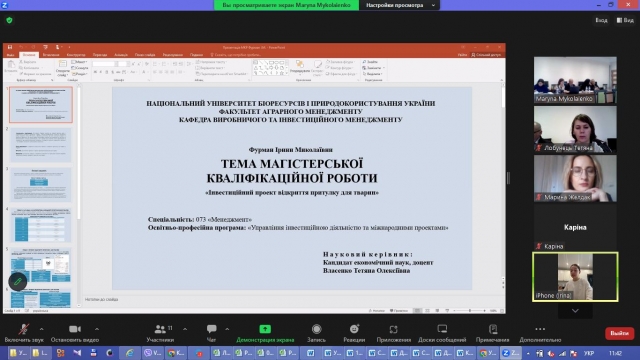Switch to Normal view in PowerPoint status bar
Image resolution: width=640 pixels, height=360 pixels.
(417, 311)
